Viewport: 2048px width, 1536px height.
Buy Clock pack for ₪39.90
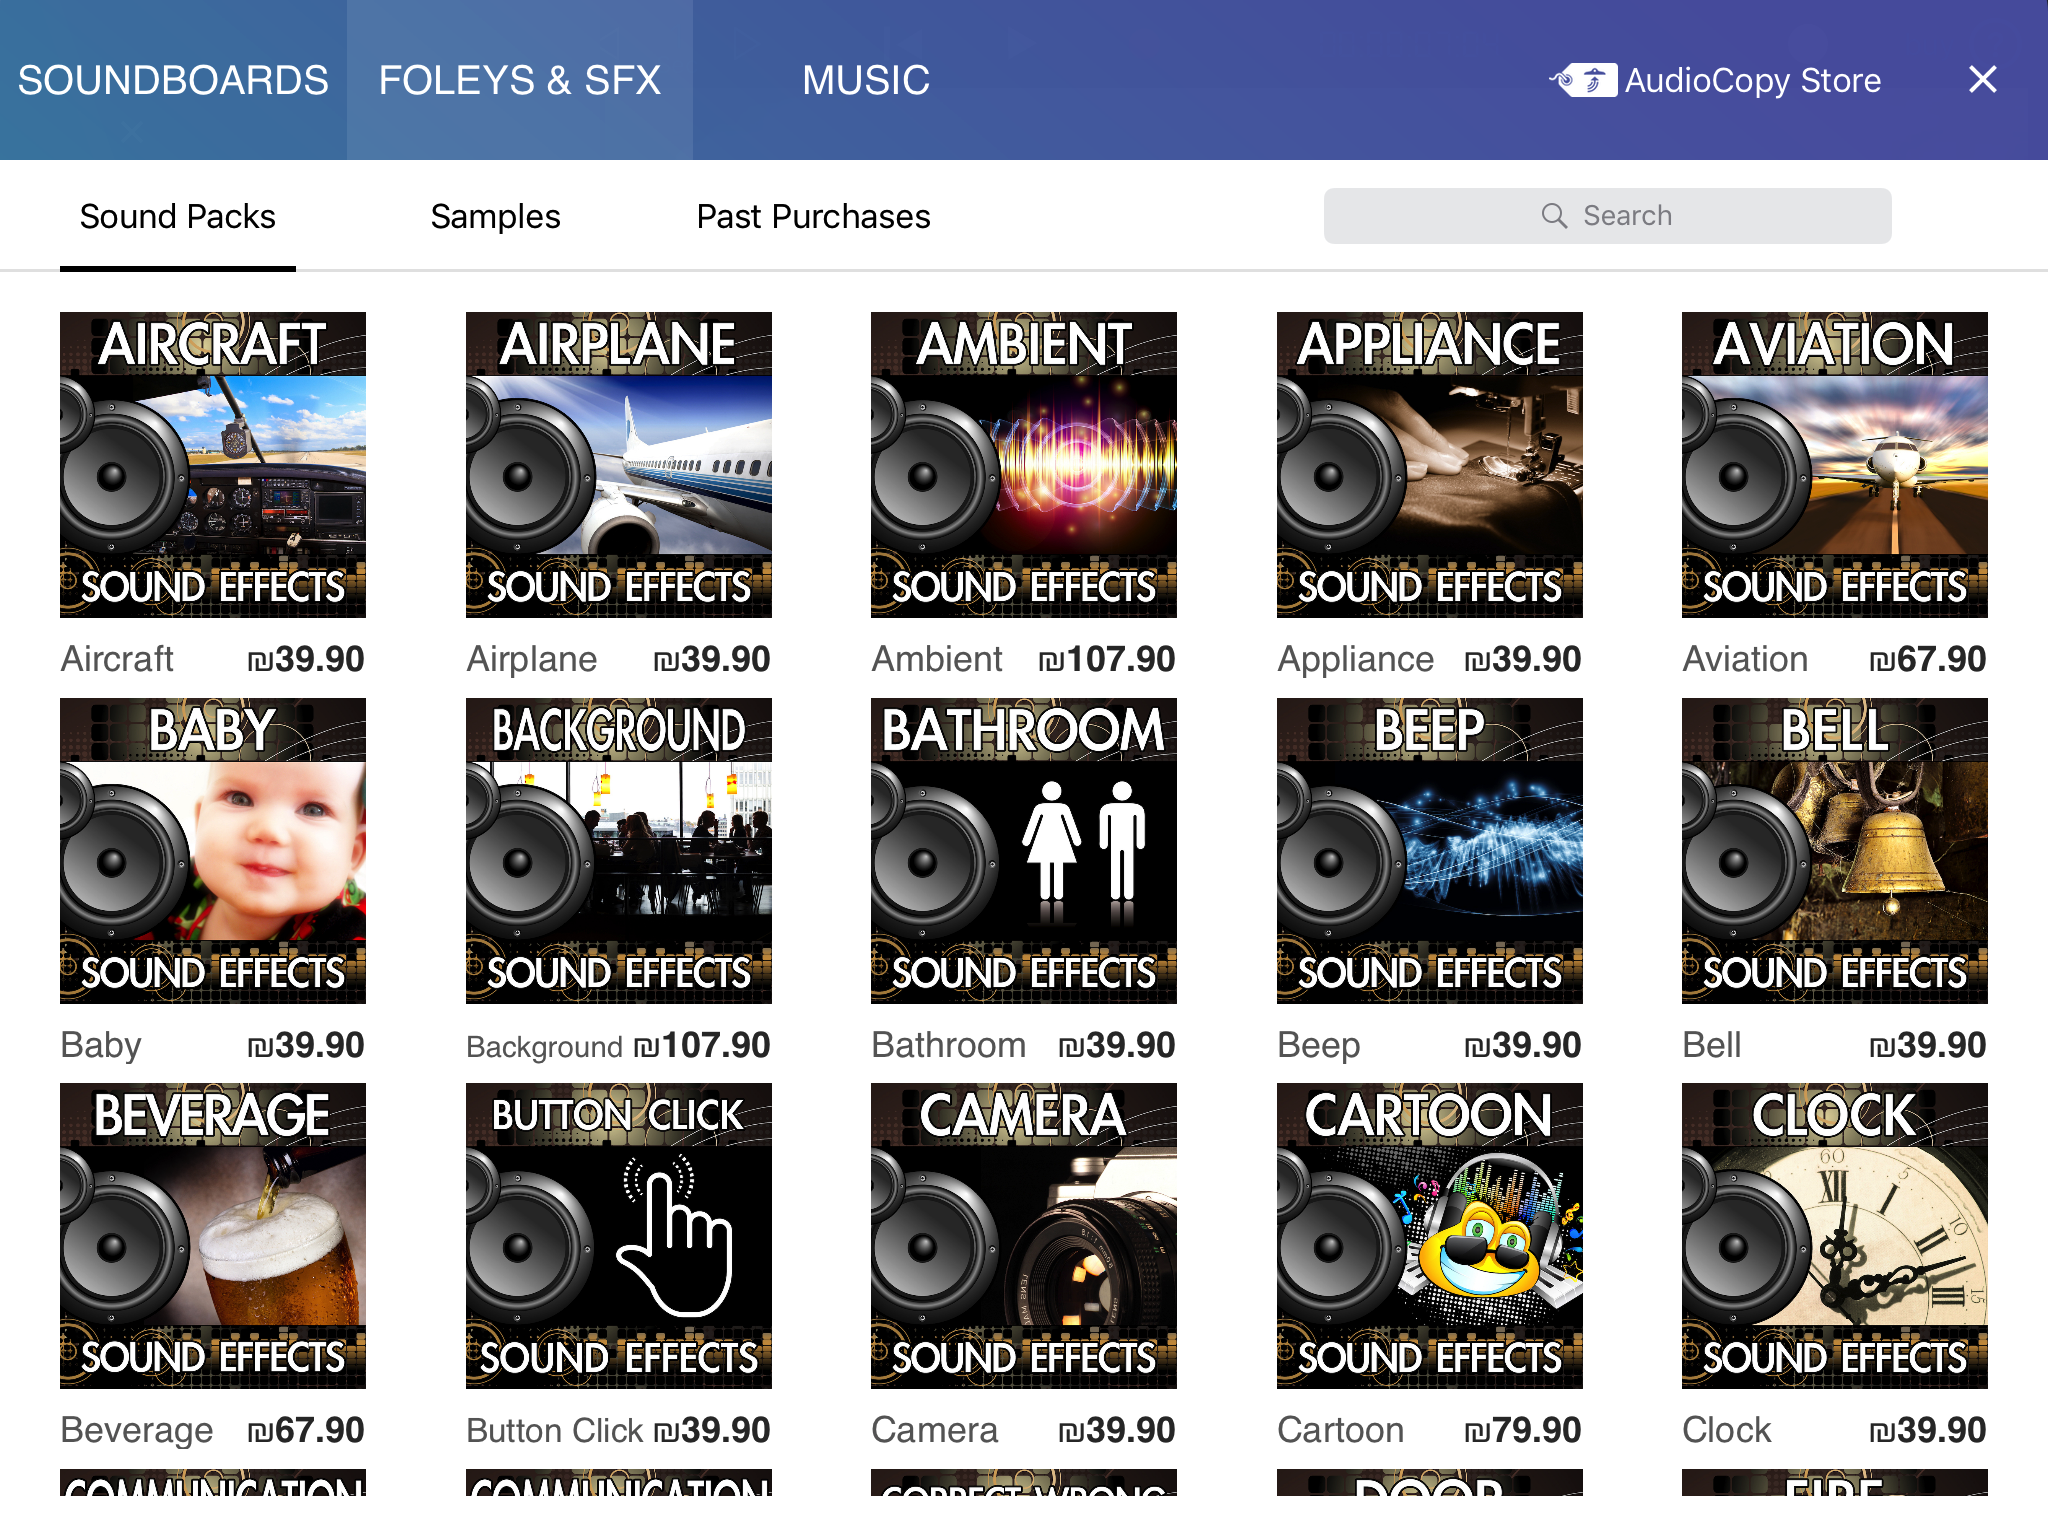pyautogui.click(x=1928, y=1430)
